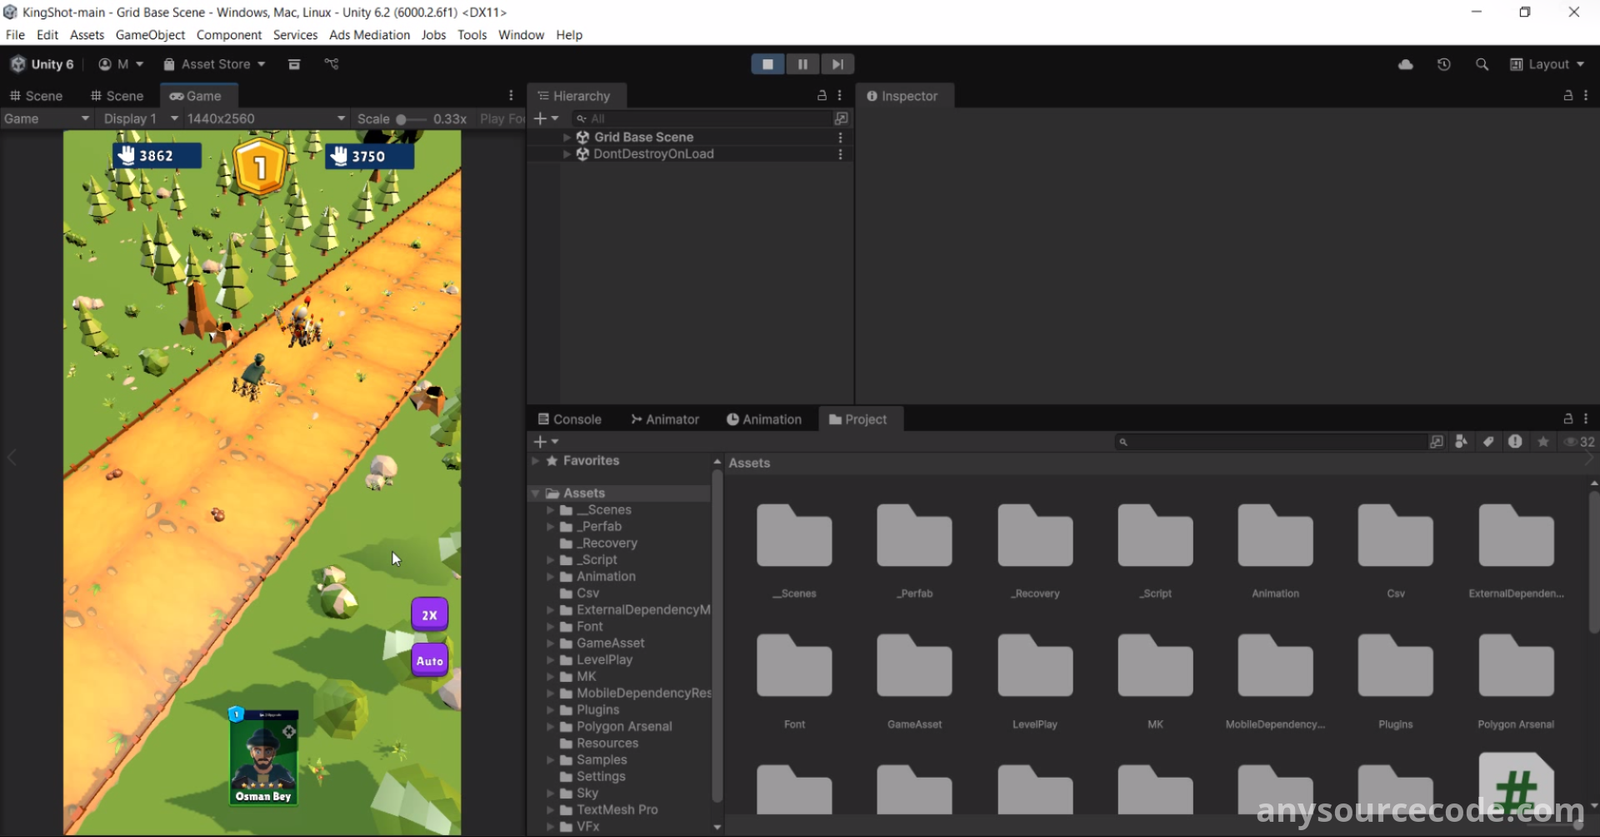The width and height of the screenshot is (1600, 837).
Task: Toggle the Inspector panel lock
Action: pyautogui.click(x=1567, y=96)
